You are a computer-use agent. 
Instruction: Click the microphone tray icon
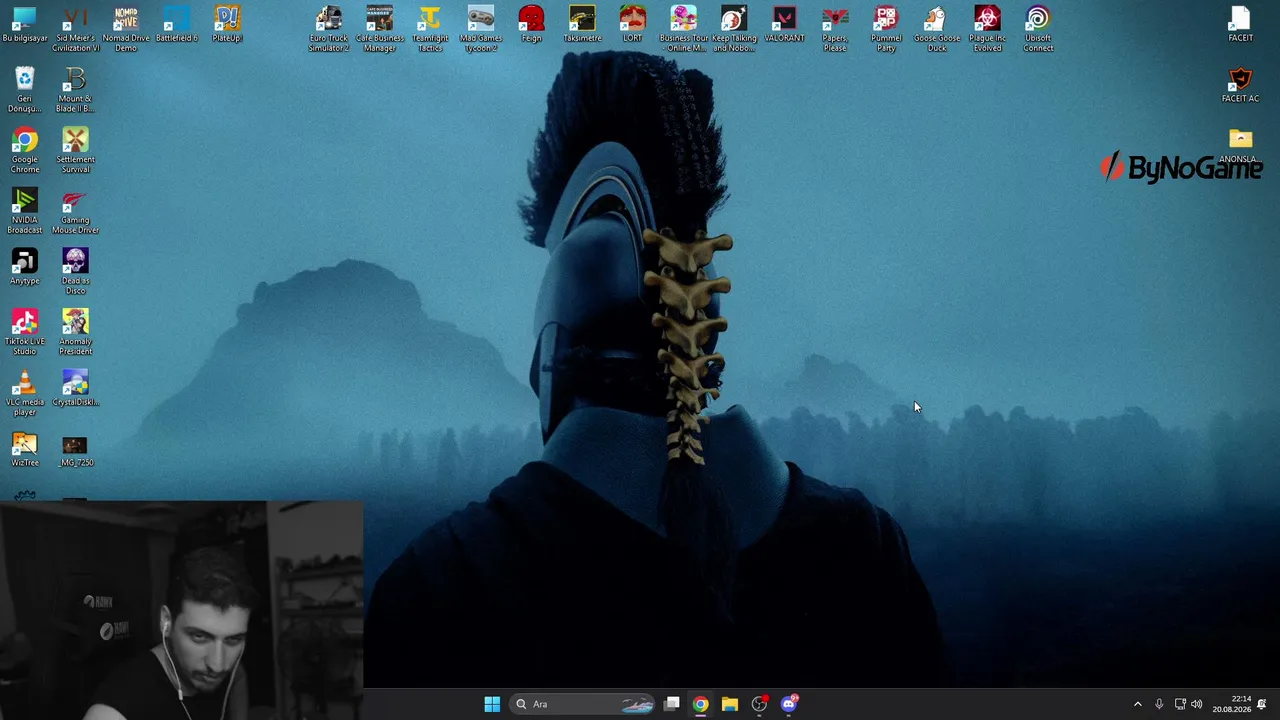click(x=1159, y=704)
